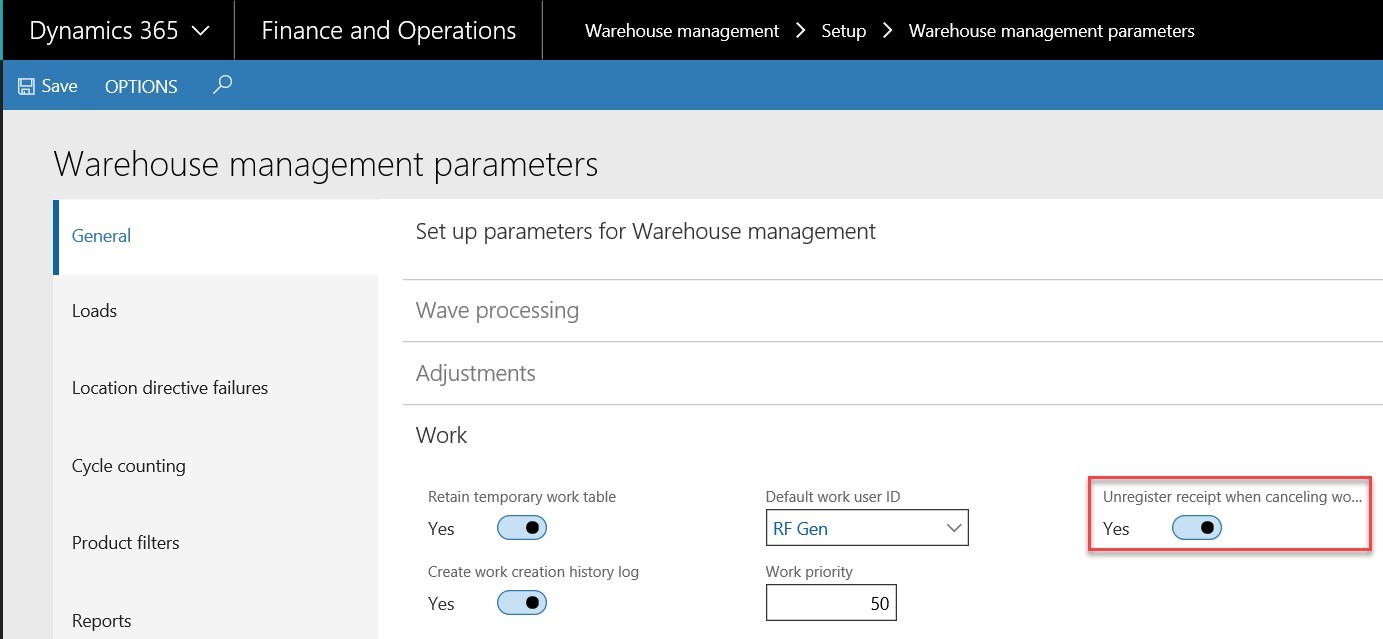Navigate to Warehouse management breadcrumb

pos(682,31)
